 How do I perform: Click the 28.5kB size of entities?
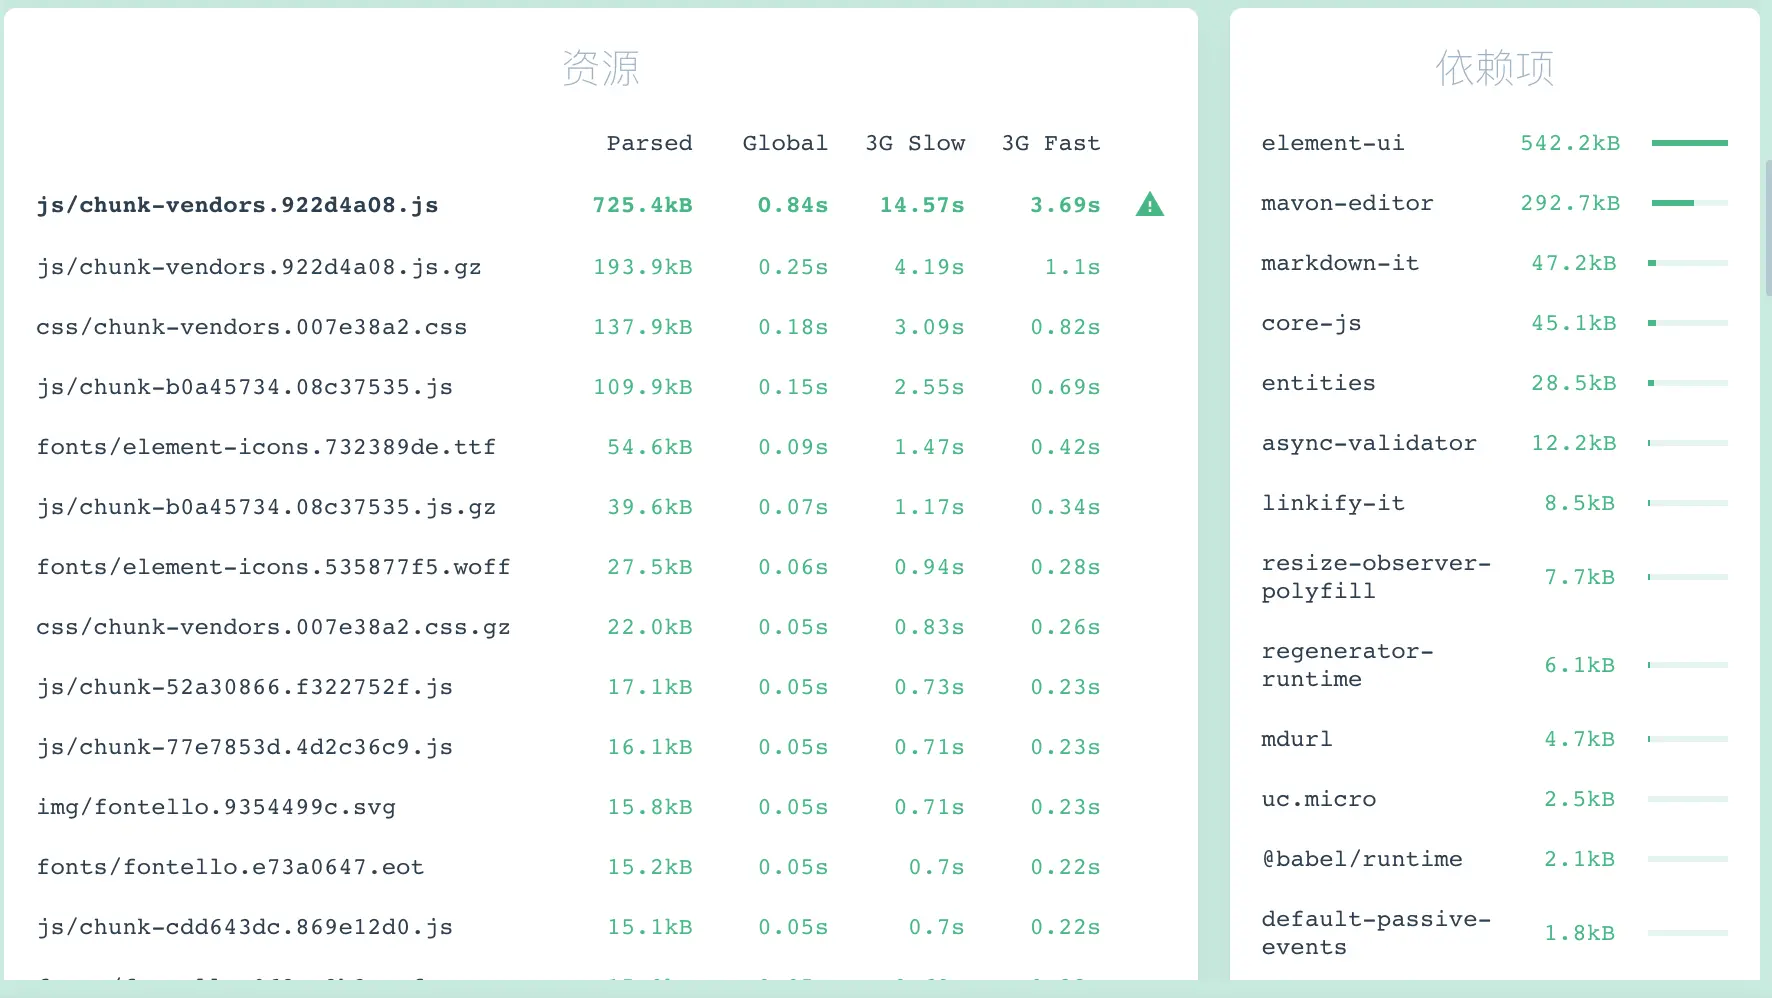[1574, 383]
